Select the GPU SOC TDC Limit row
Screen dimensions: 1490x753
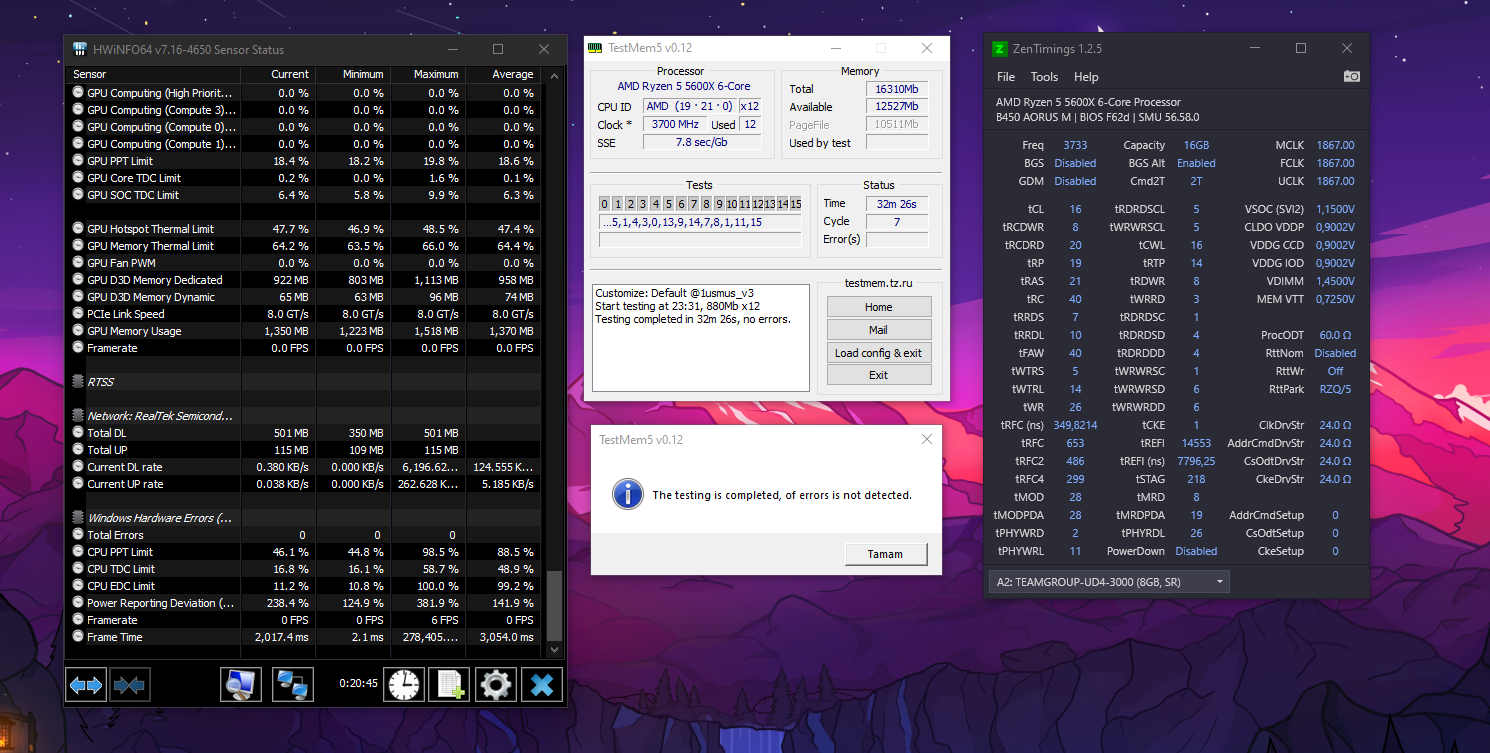(x=304, y=195)
